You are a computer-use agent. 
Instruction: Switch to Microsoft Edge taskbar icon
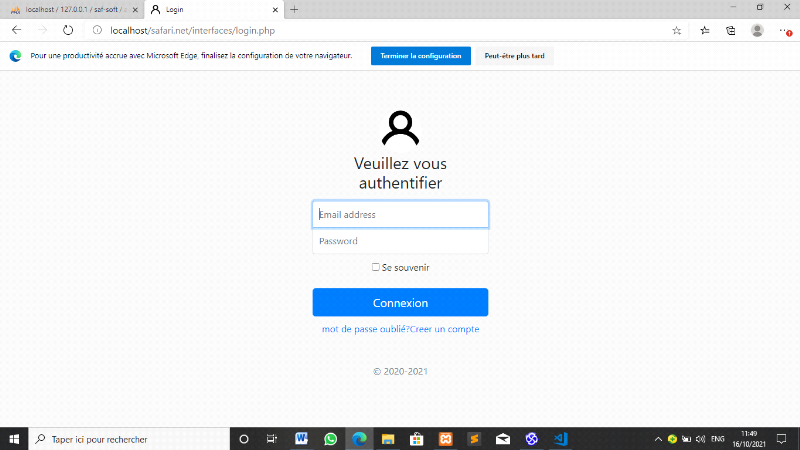click(359, 439)
